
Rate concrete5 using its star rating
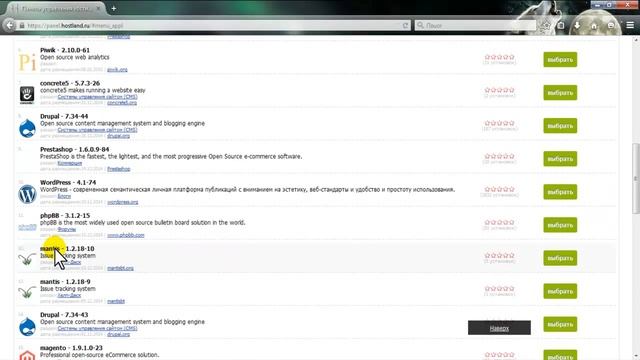click(x=500, y=90)
